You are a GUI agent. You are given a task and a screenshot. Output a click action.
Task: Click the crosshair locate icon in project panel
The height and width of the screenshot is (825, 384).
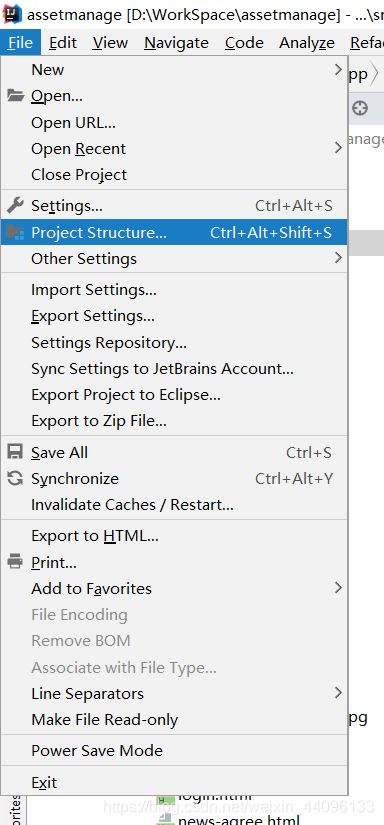360,109
